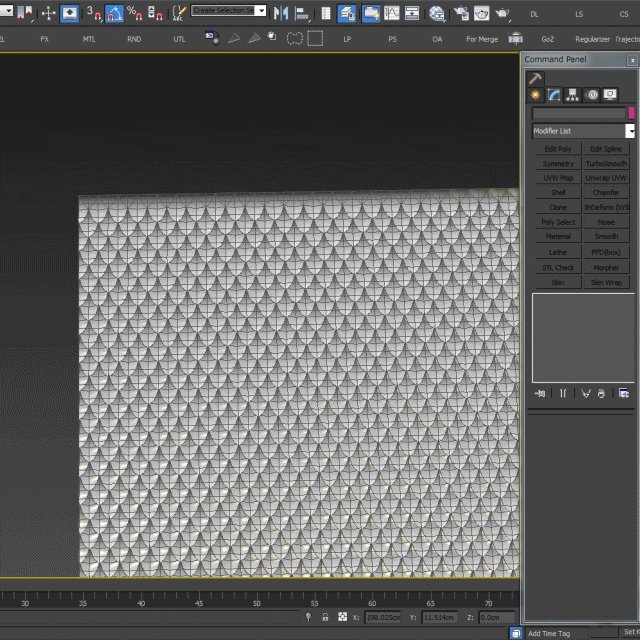This screenshot has width=640, height=640.
Task: Click the For Merge toolbar button
Action: [x=482, y=39]
